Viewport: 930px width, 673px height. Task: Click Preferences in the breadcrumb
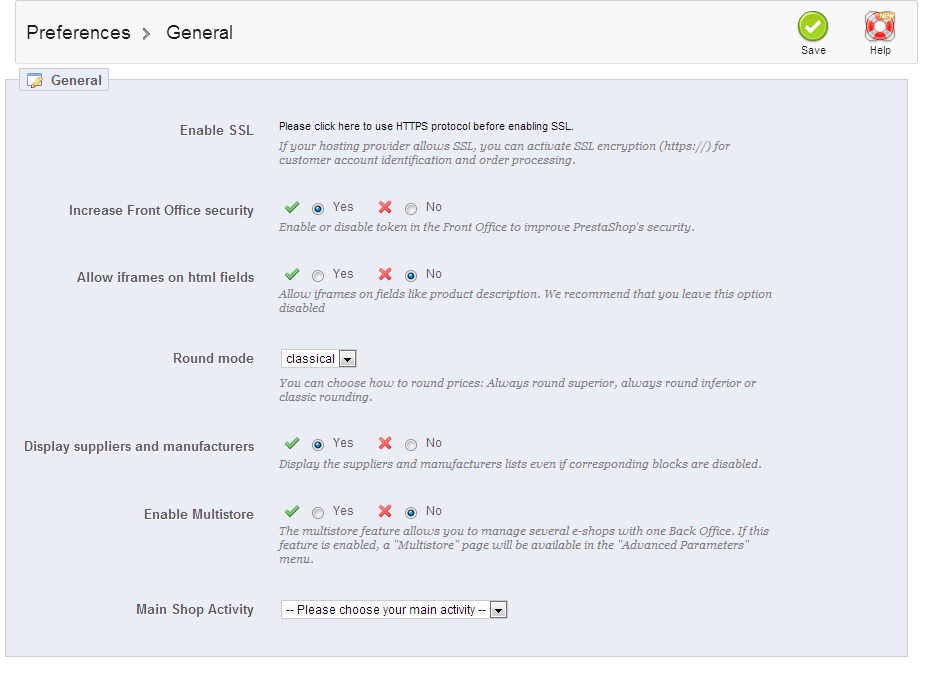tap(78, 33)
